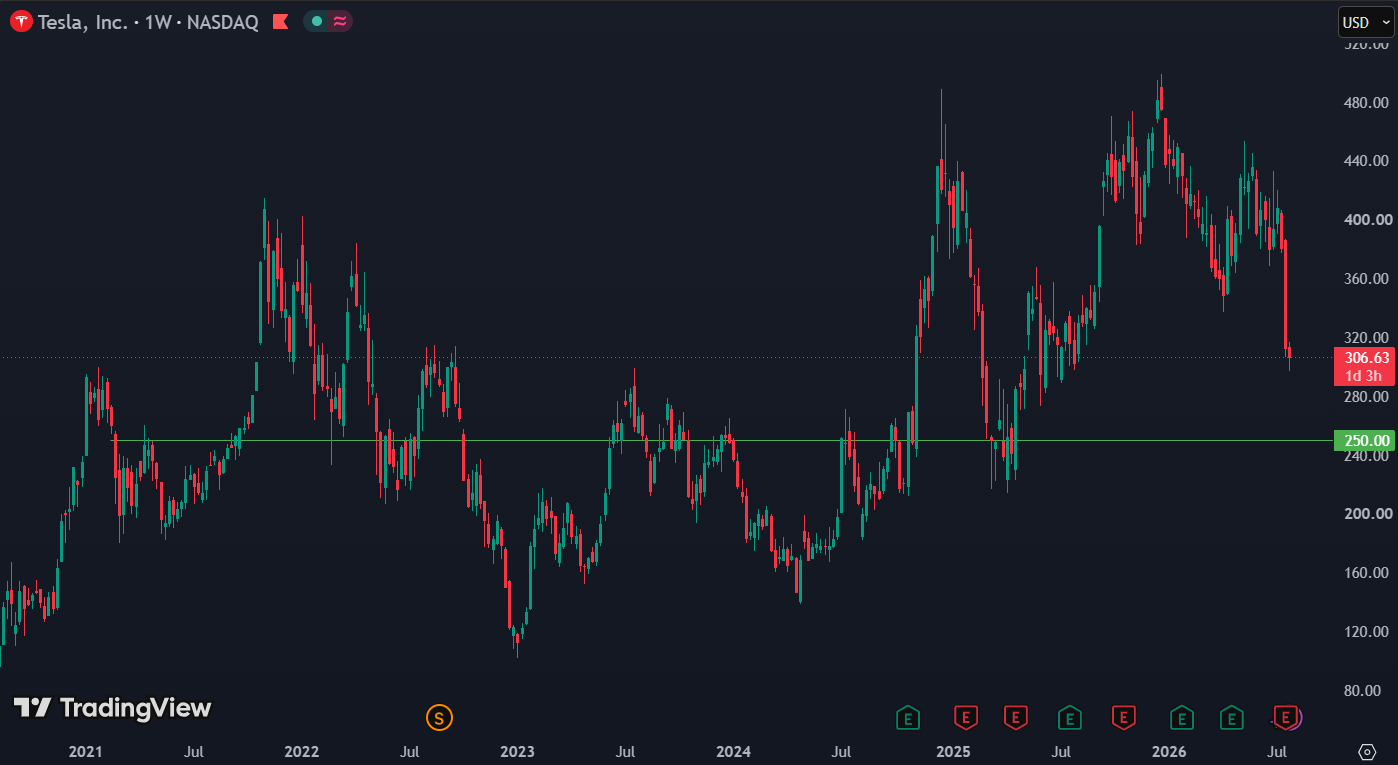Click the Jul label following 2021
This screenshot has height=765, width=1398.
195,752
